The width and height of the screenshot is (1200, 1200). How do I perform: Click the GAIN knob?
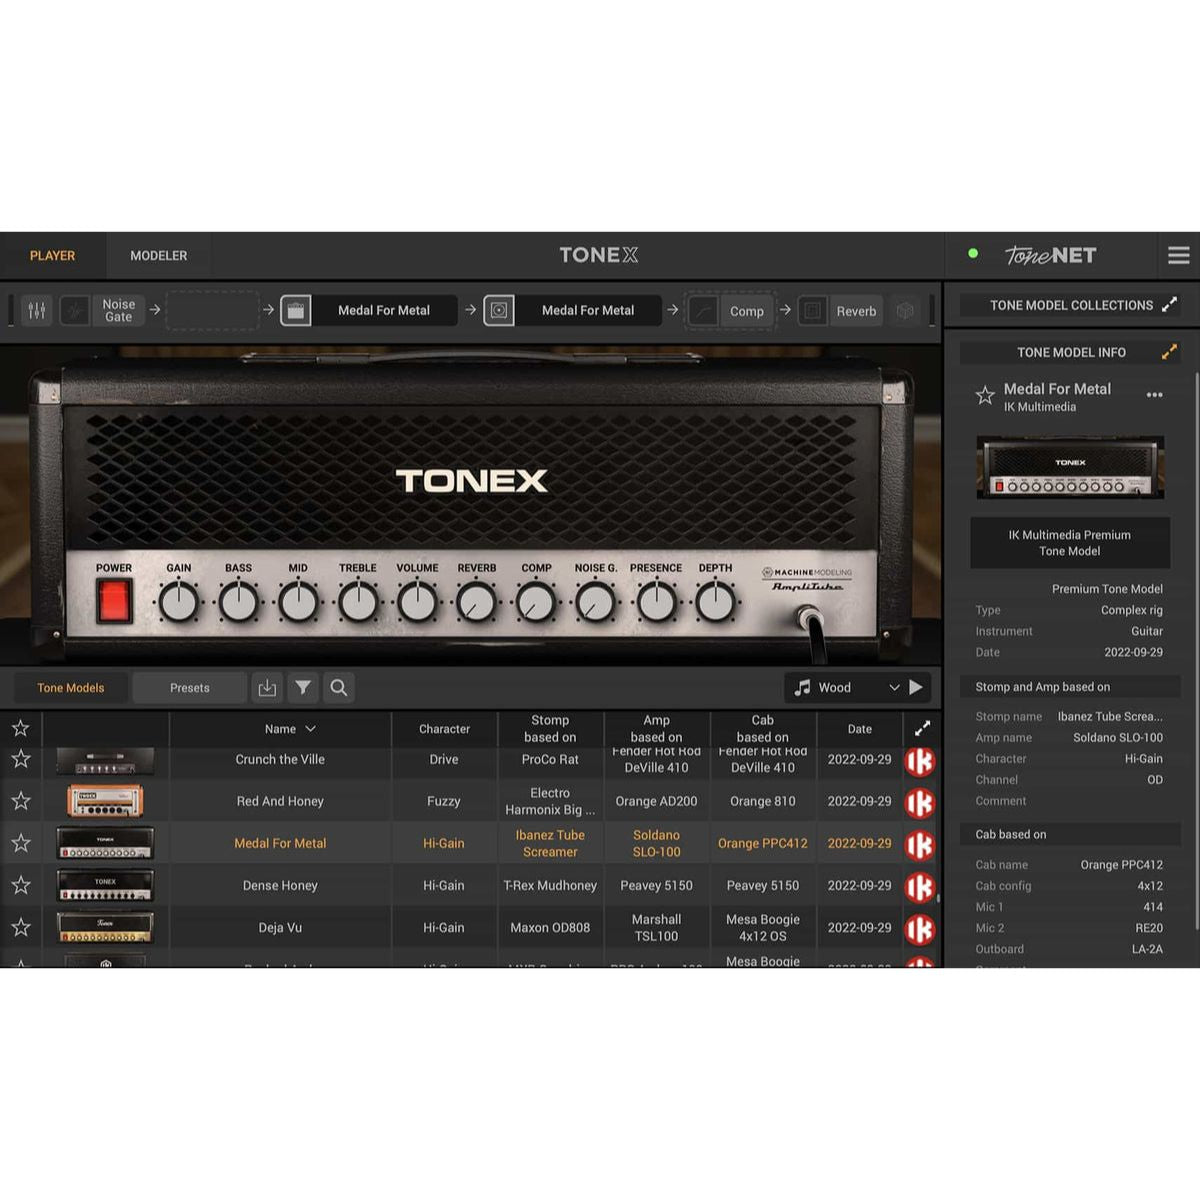click(x=179, y=603)
